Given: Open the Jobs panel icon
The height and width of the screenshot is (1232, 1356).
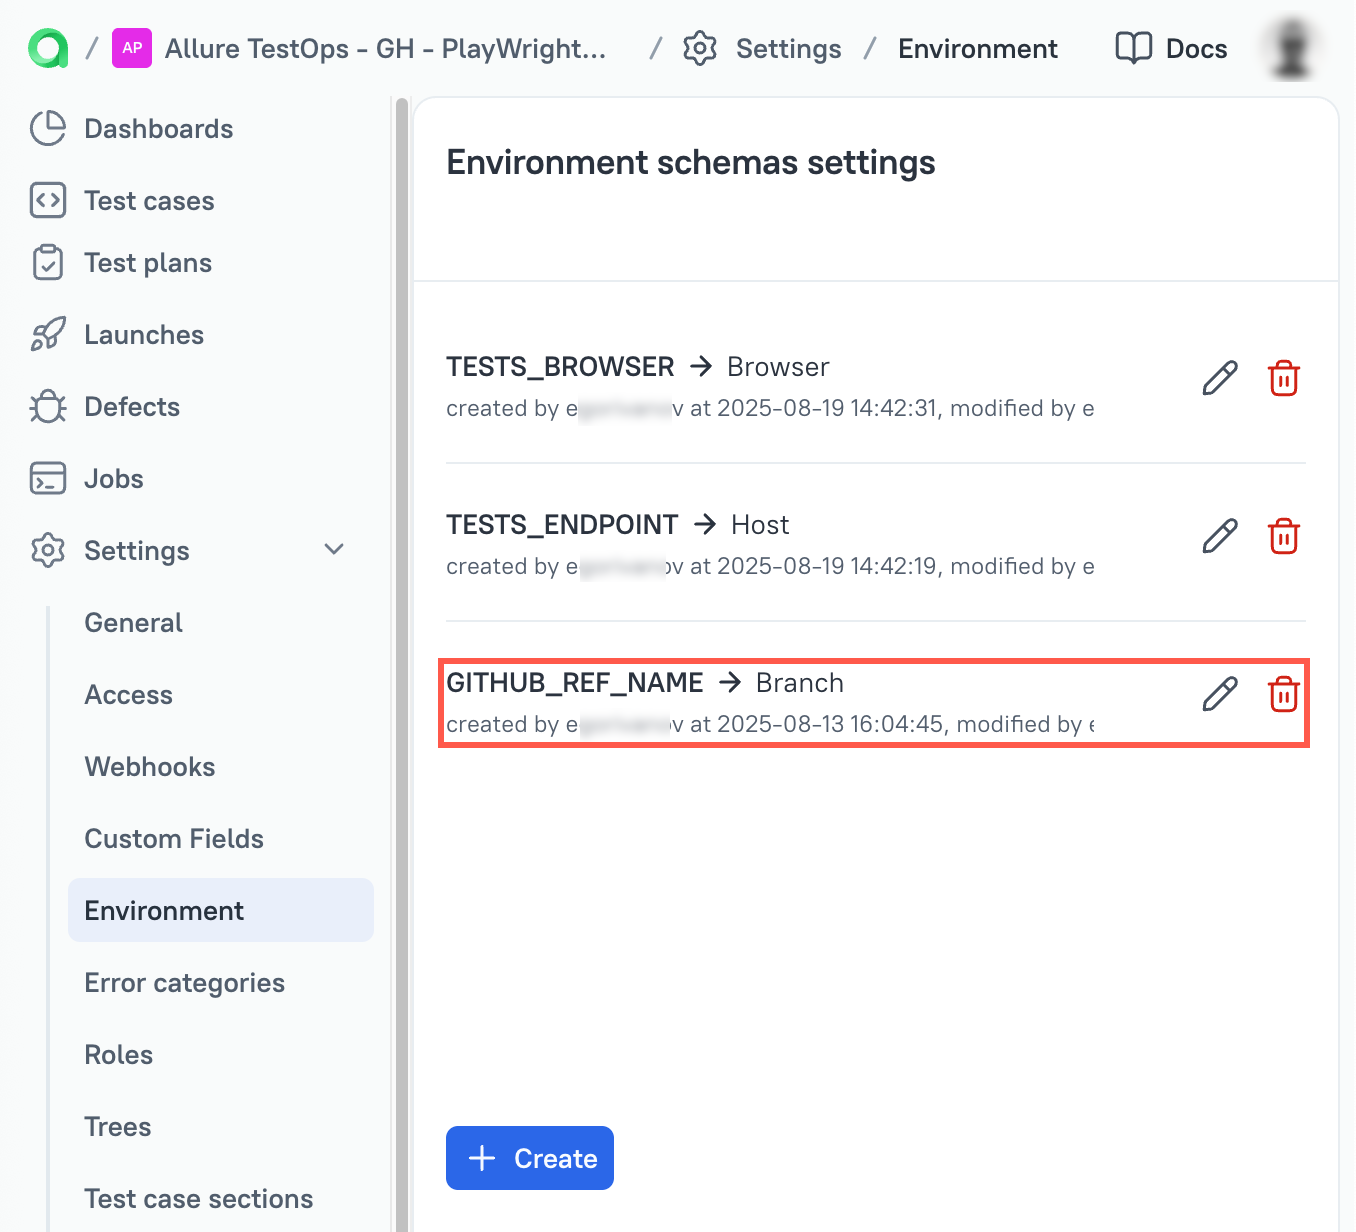Looking at the screenshot, I should (47, 478).
